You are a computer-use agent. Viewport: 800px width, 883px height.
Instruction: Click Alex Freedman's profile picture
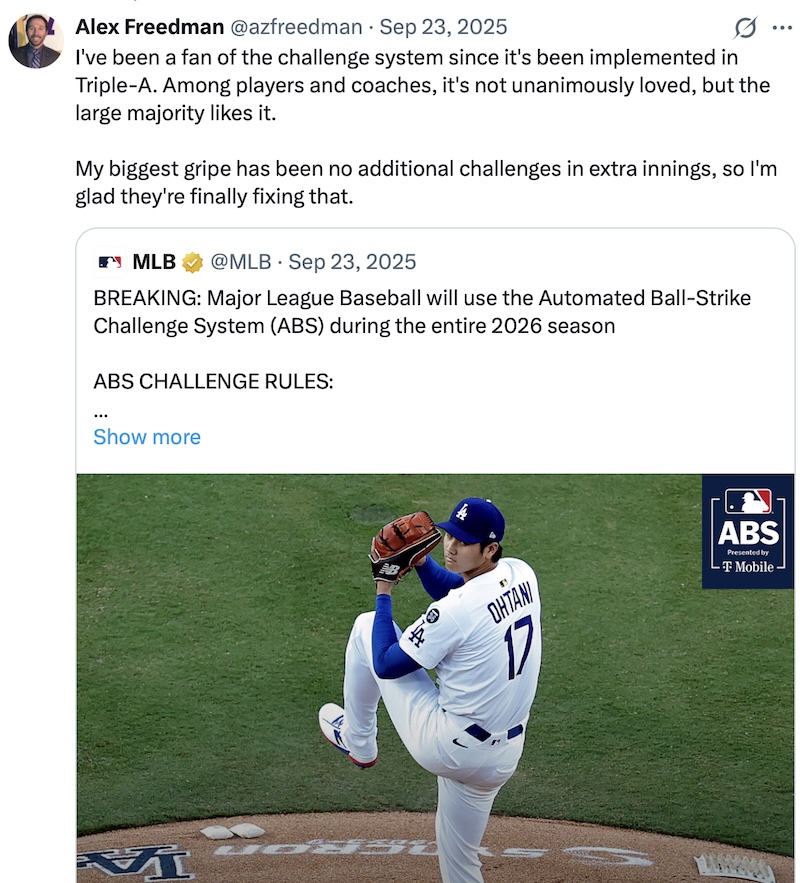35,40
